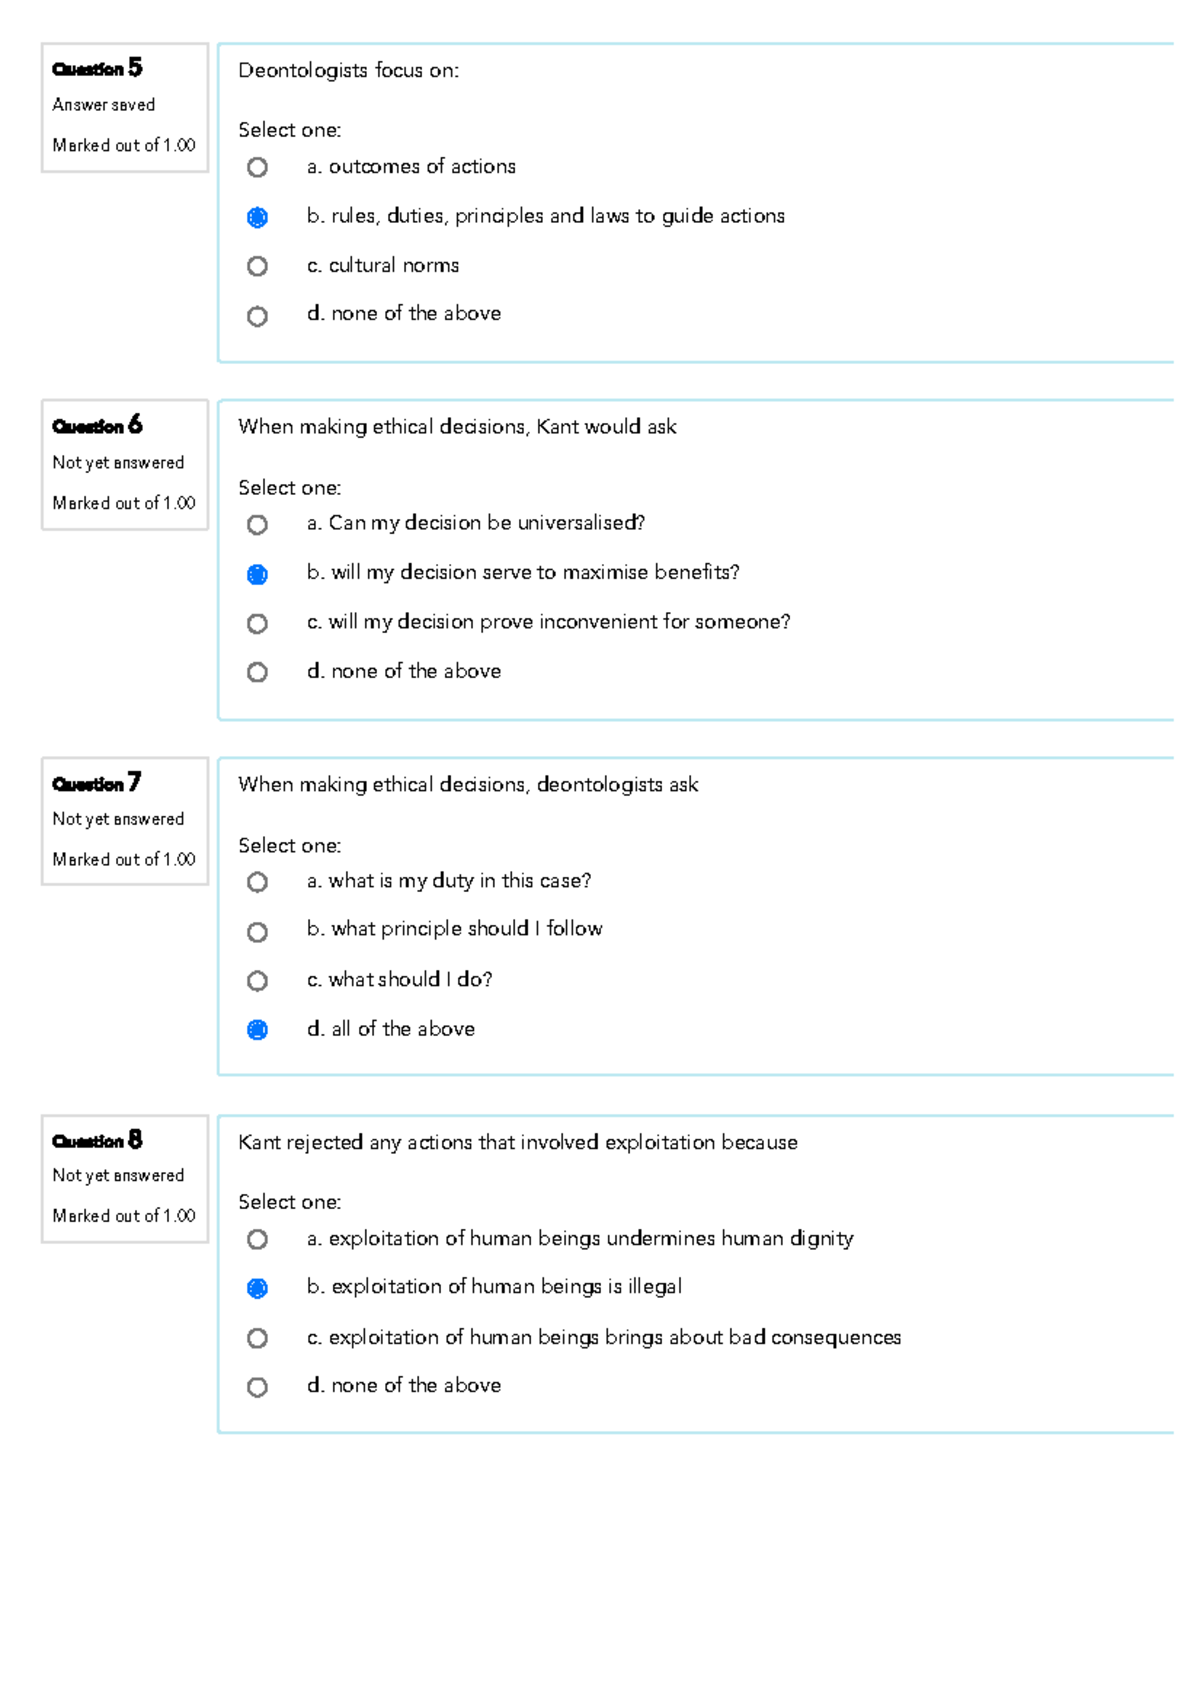
Task: Pick all of the above in Question 7
Action: click(x=258, y=1030)
